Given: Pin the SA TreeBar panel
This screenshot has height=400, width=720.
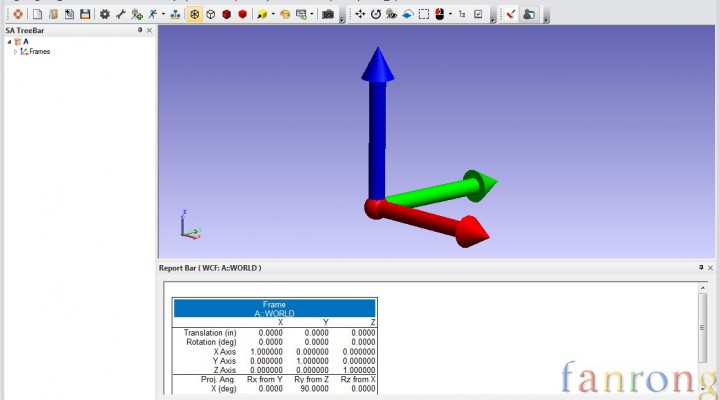Looking at the screenshot, I should pos(140,30).
